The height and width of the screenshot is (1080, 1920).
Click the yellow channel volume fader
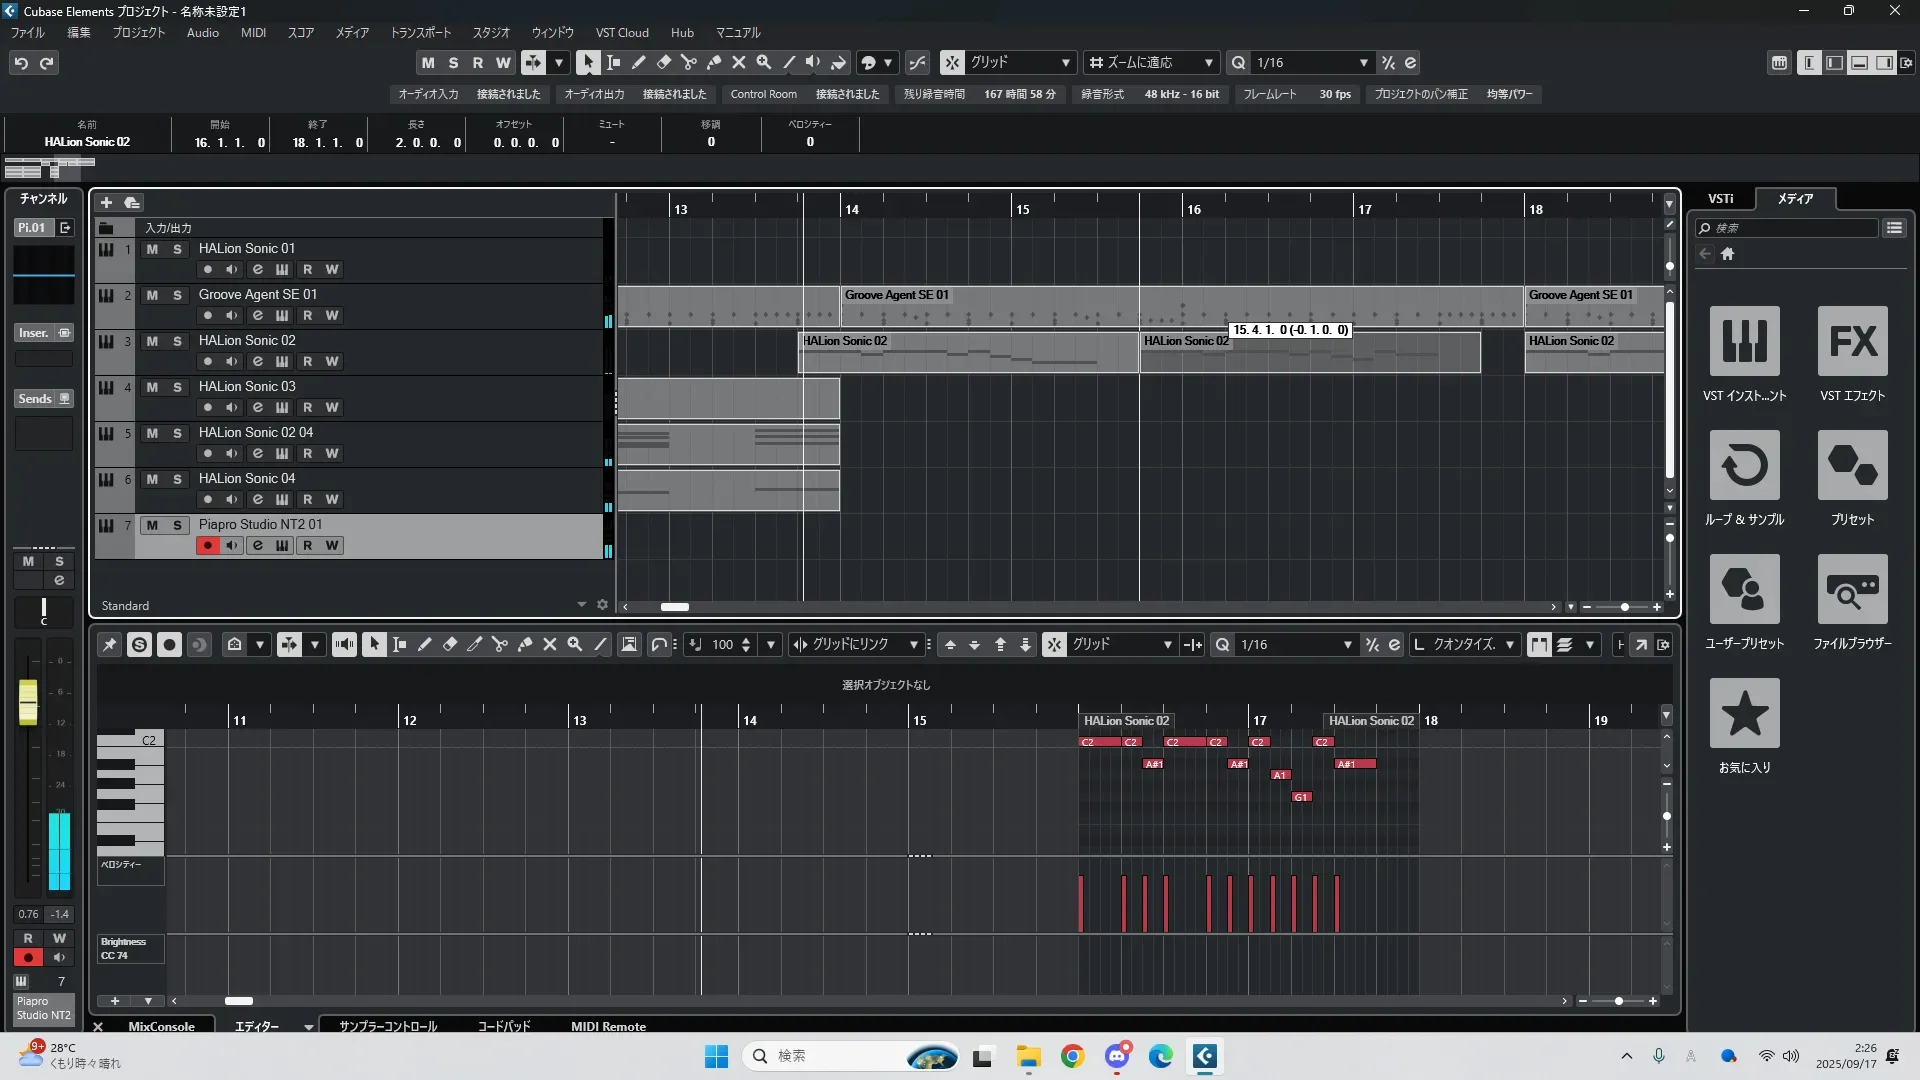pos(28,701)
